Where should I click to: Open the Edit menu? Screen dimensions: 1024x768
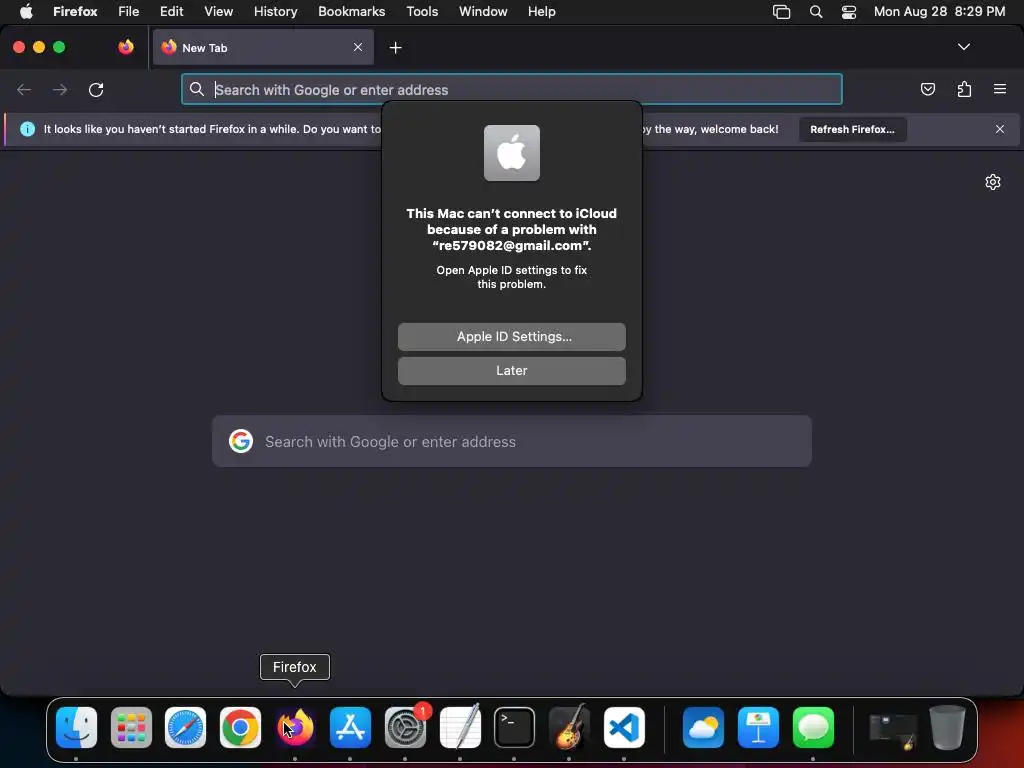(x=172, y=11)
